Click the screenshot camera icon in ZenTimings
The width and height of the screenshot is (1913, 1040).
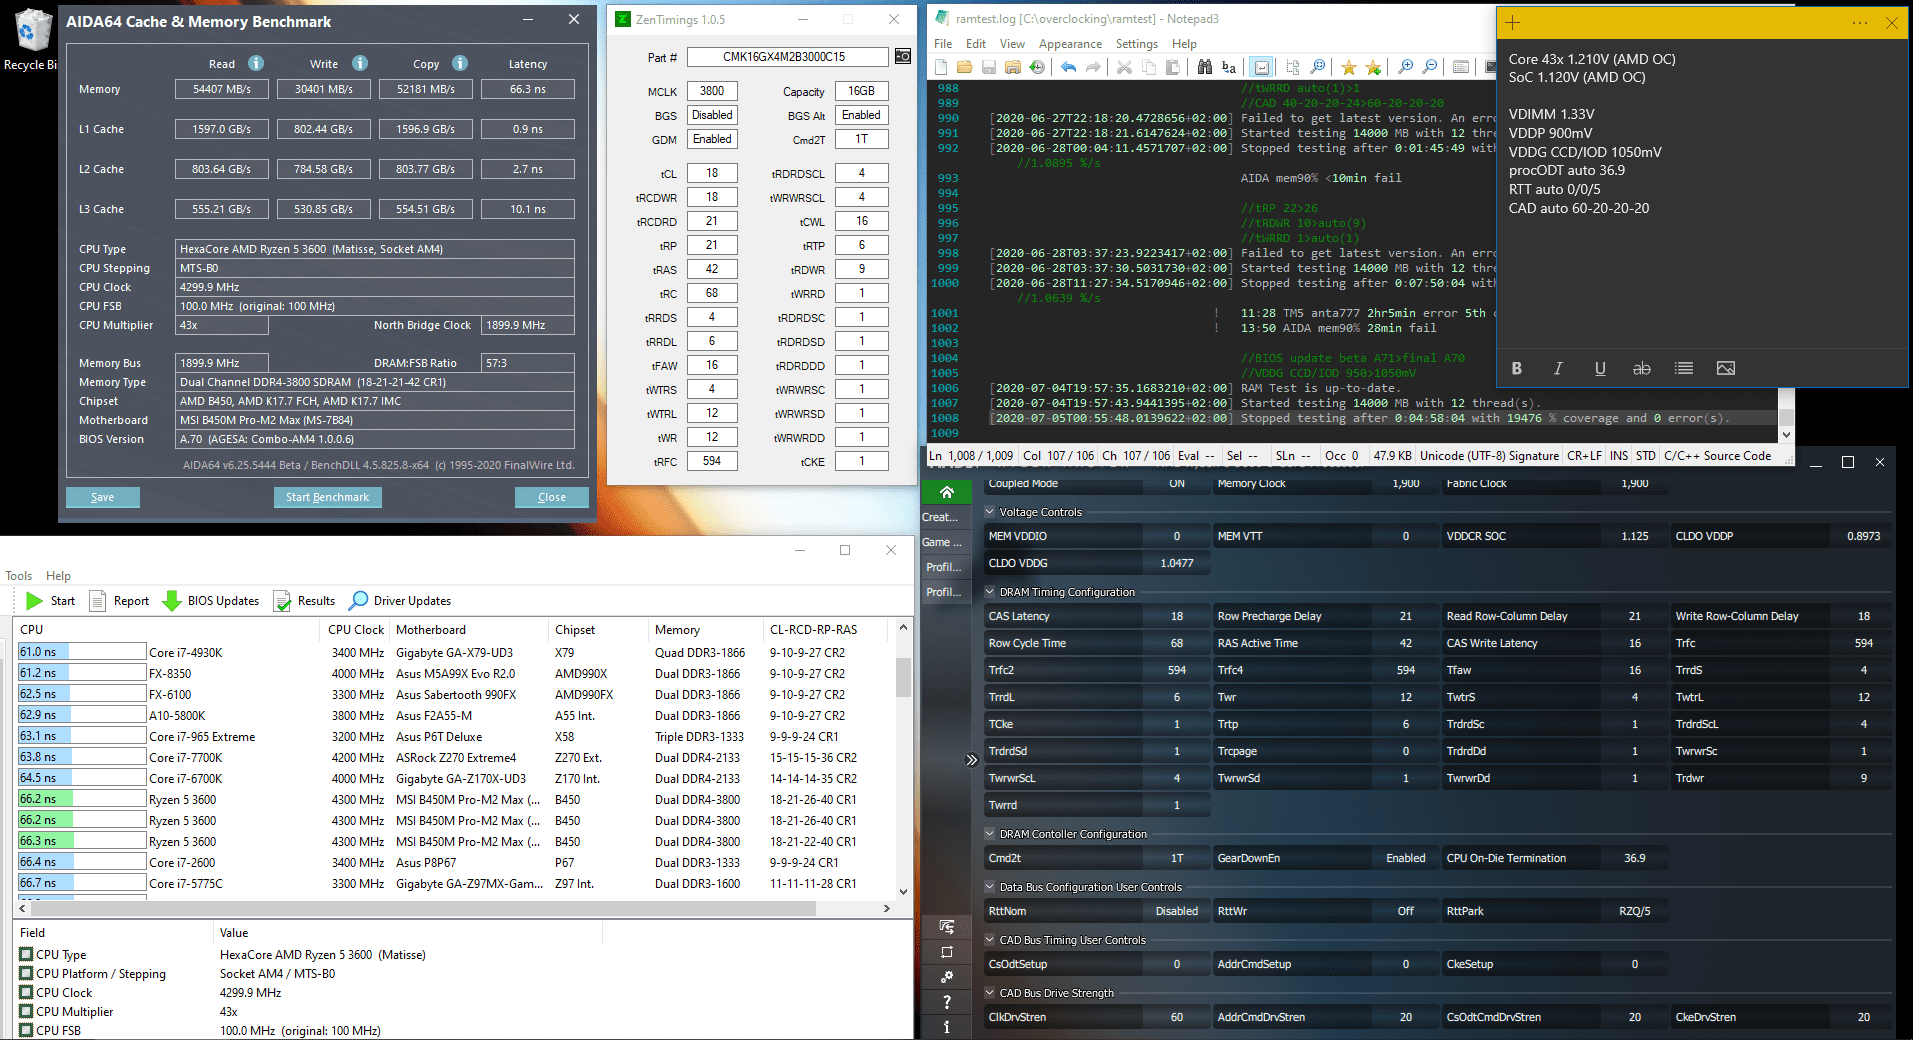pos(903,57)
